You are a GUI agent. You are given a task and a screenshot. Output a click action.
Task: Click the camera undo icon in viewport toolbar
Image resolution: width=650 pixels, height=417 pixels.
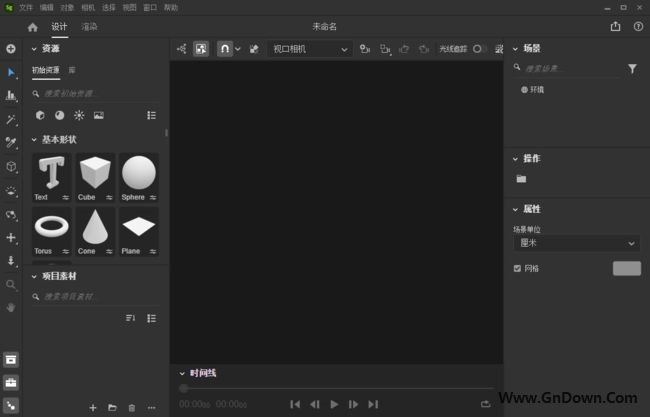coord(404,49)
